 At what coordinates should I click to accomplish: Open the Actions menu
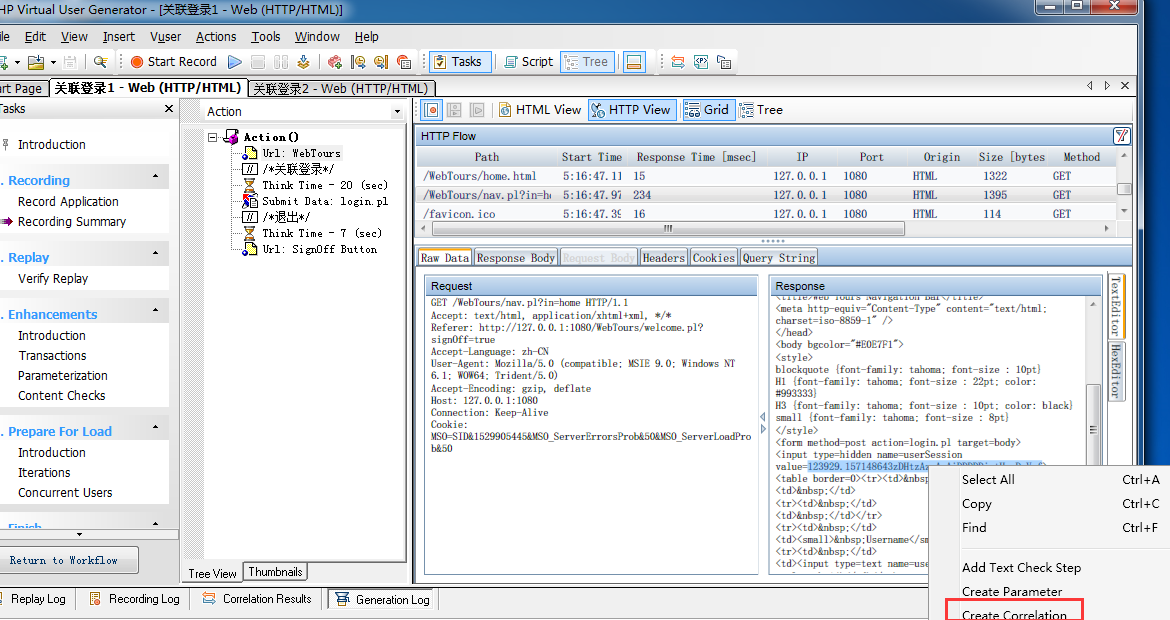tap(216, 37)
